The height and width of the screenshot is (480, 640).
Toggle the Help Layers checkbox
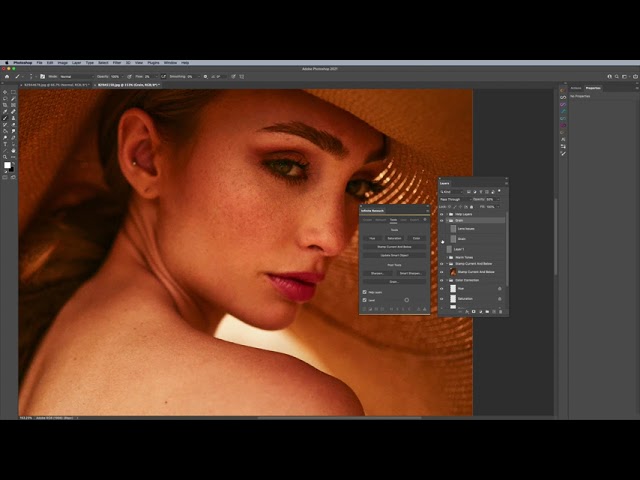coord(365,292)
